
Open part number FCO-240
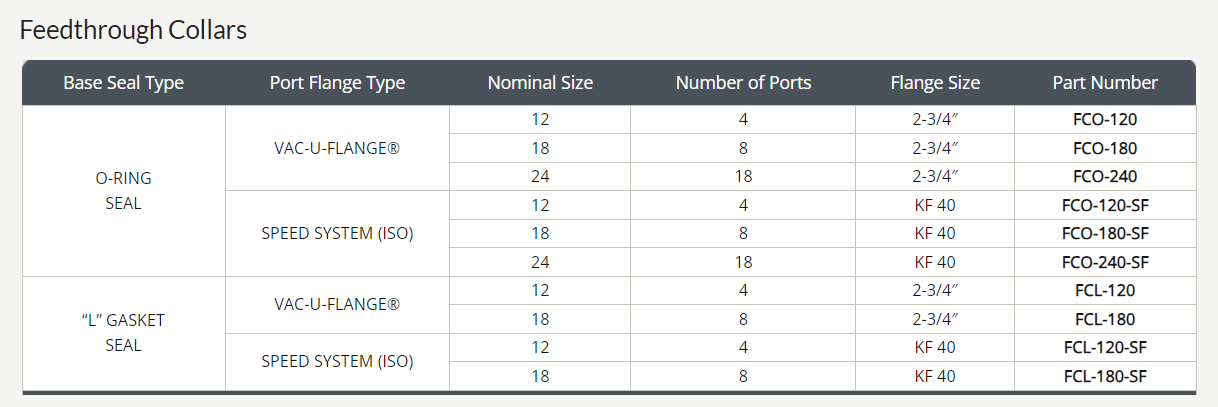[1105, 177]
